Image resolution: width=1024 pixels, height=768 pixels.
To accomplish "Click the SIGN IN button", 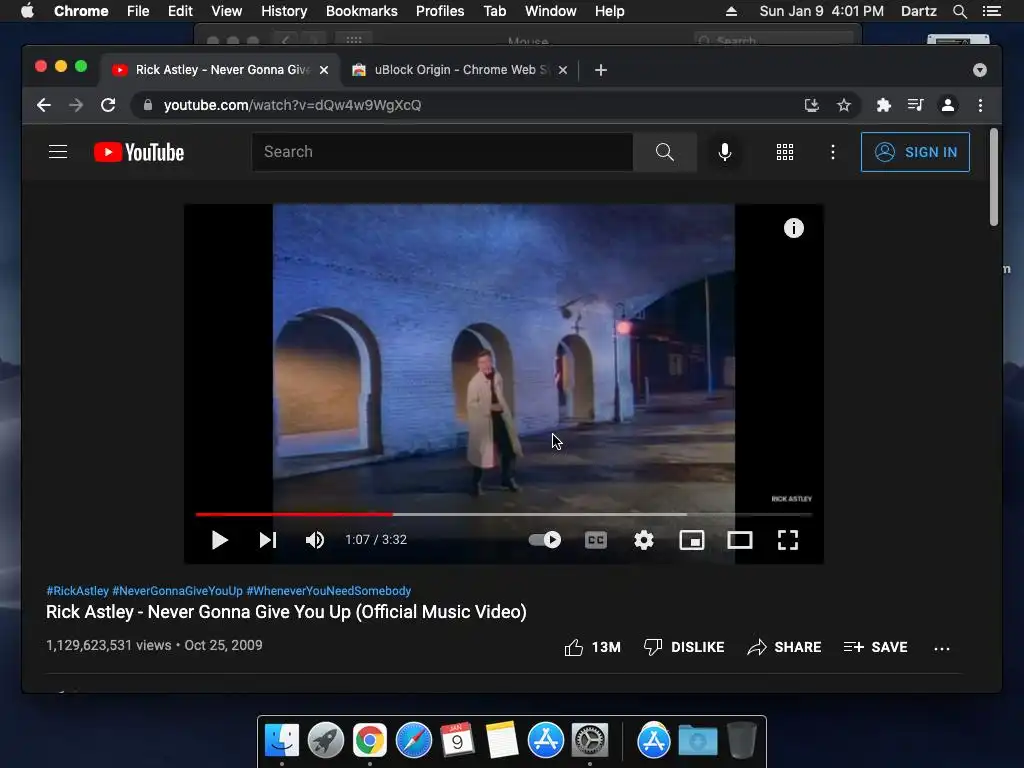I will [915, 152].
